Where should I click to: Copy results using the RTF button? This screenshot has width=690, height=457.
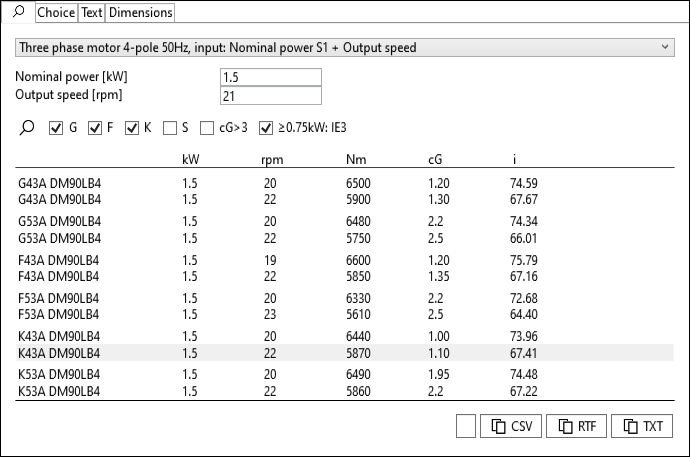[x=576, y=426]
